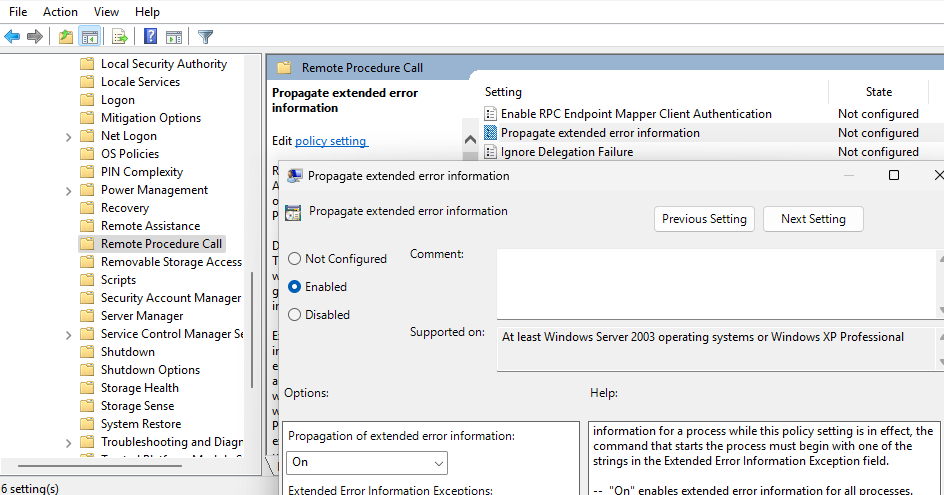Select the Shutdown Options tree item
The height and width of the screenshot is (495, 944).
151,370
